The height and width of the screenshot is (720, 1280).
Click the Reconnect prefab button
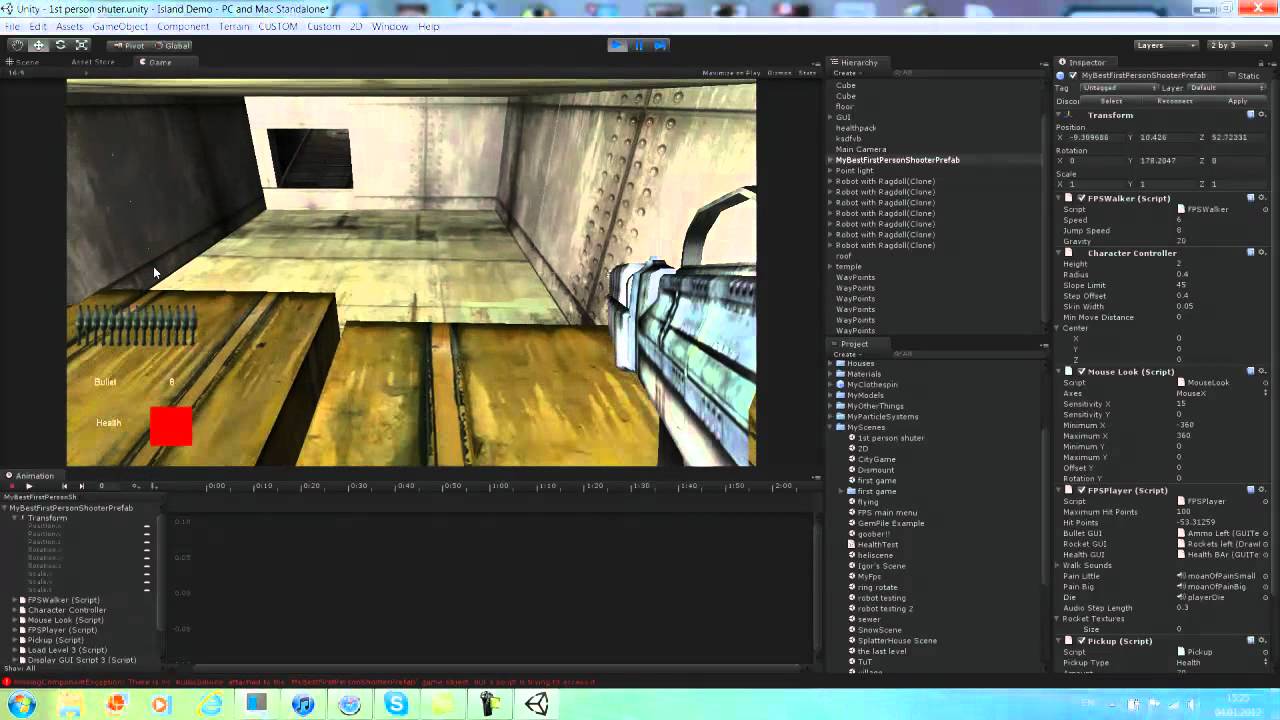point(1175,101)
